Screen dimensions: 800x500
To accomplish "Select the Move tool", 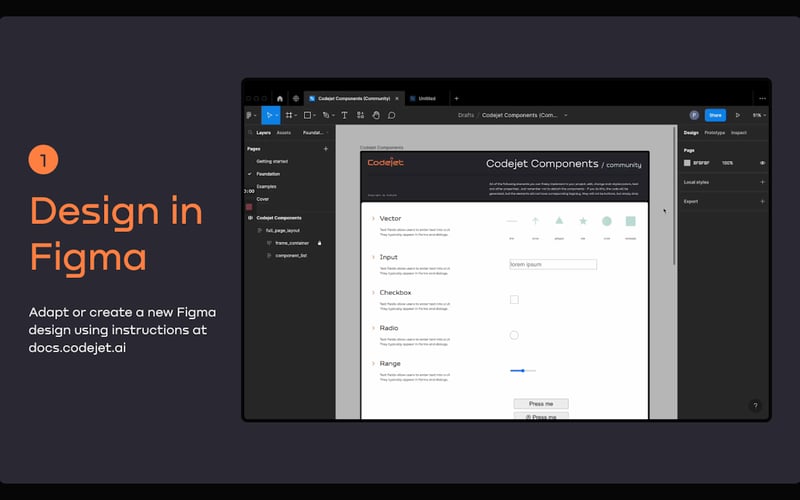I will pos(269,115).
